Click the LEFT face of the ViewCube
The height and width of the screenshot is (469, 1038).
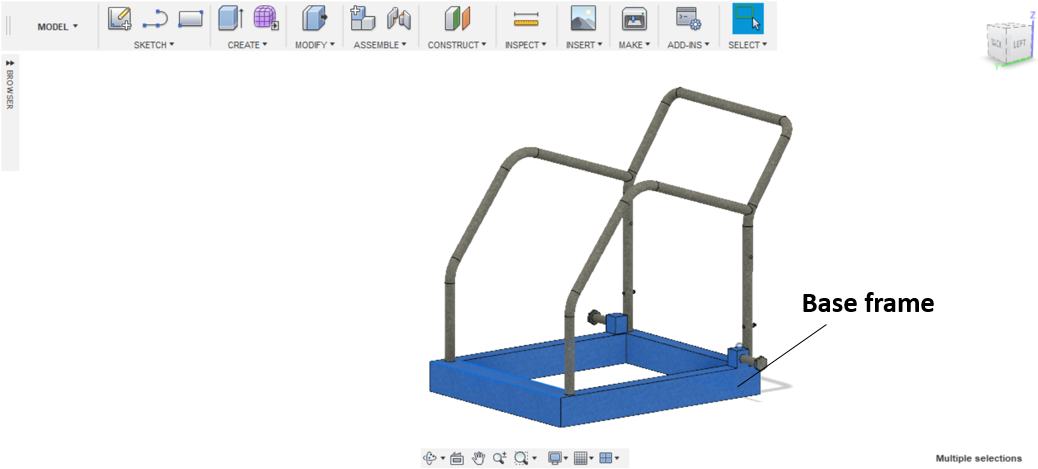[x=1017, y=46]
